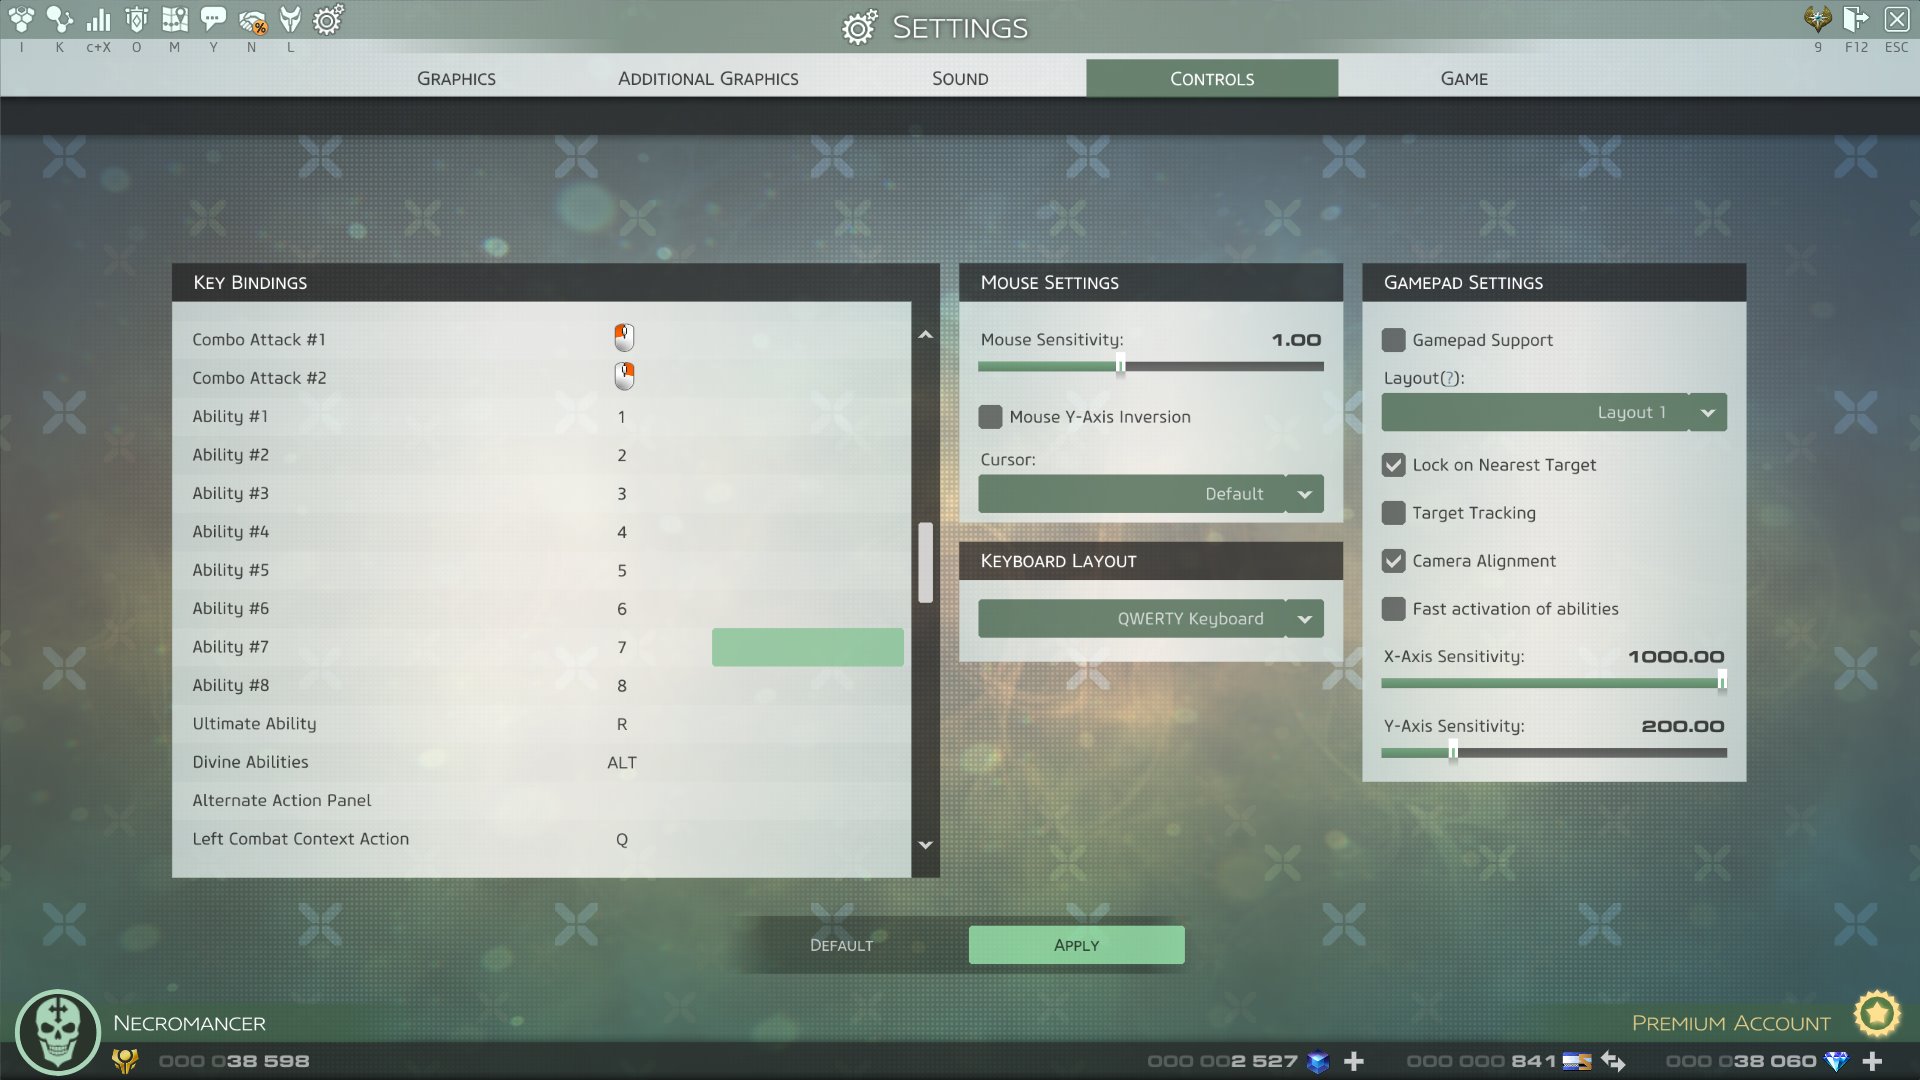Uncheck Lock on Nearest Target
Viewport: 1920px width, 1080px height.
pyautogui.click(x=1393, y=465)
